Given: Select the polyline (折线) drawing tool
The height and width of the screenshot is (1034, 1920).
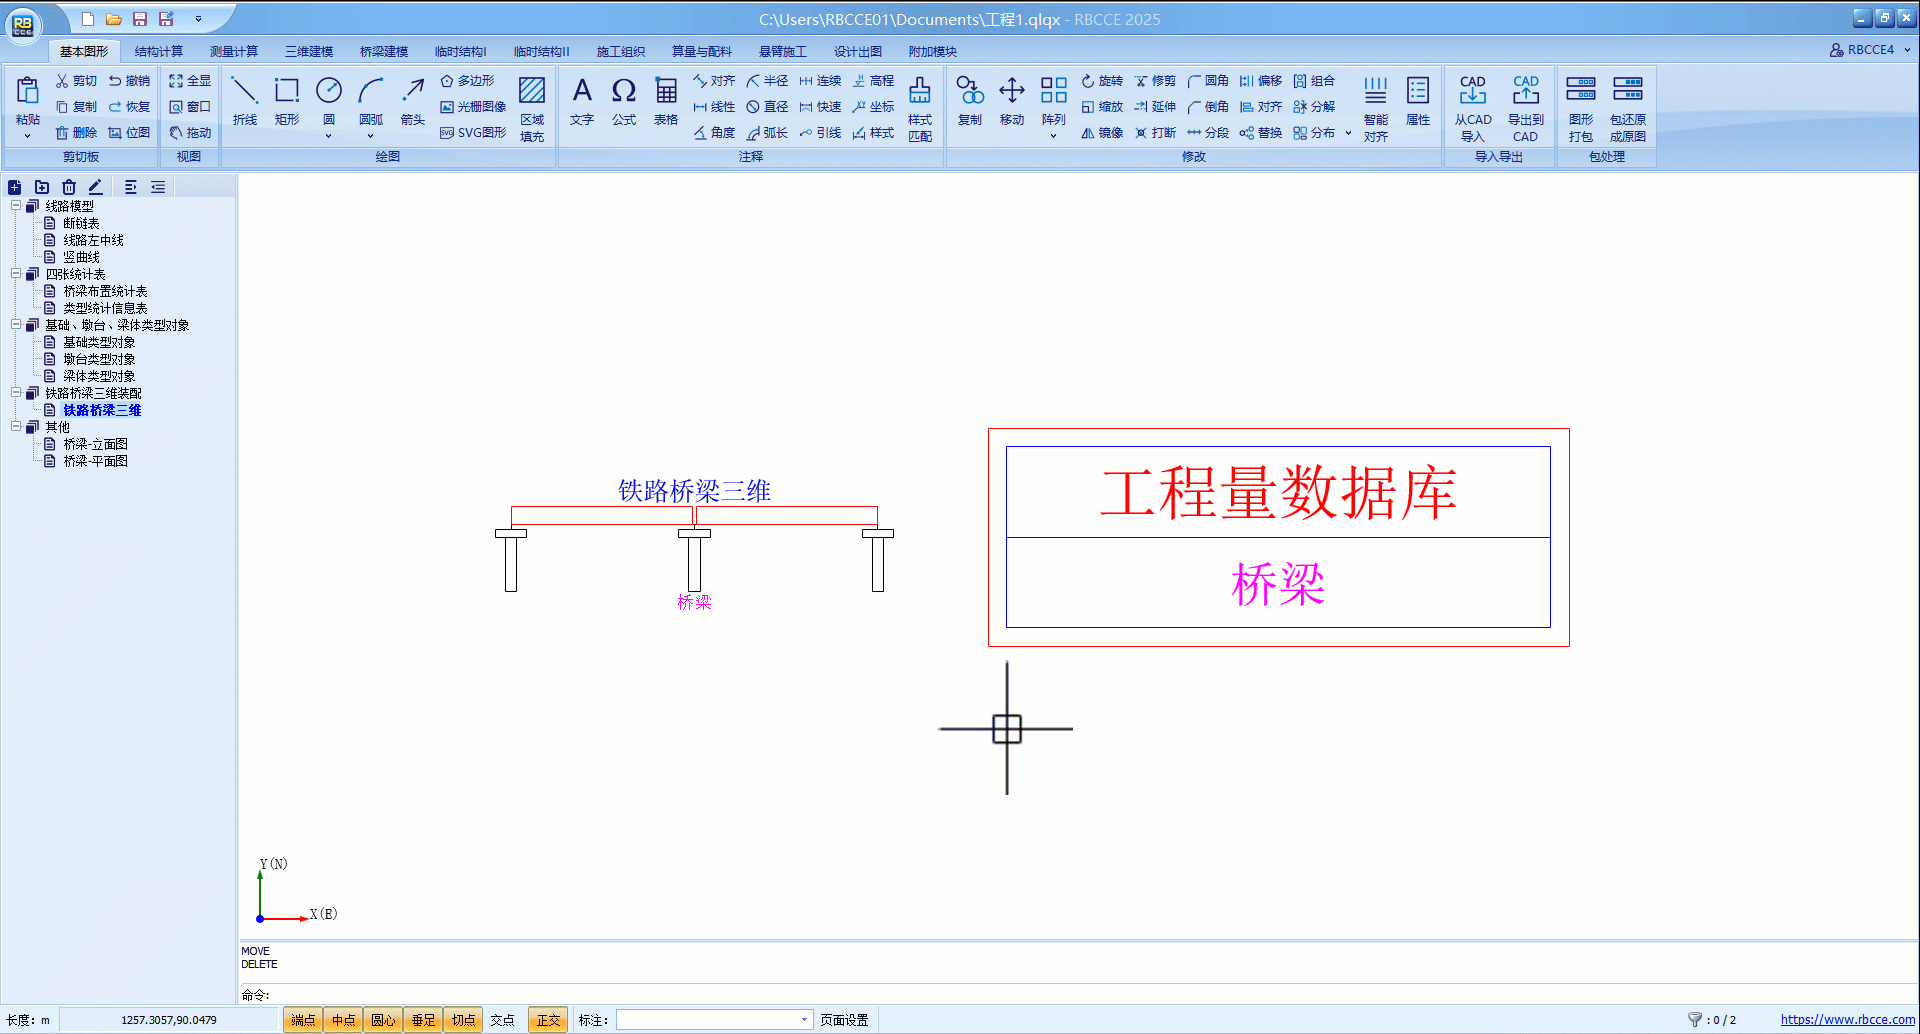Looking at the screenshot, I should (244, 100).
